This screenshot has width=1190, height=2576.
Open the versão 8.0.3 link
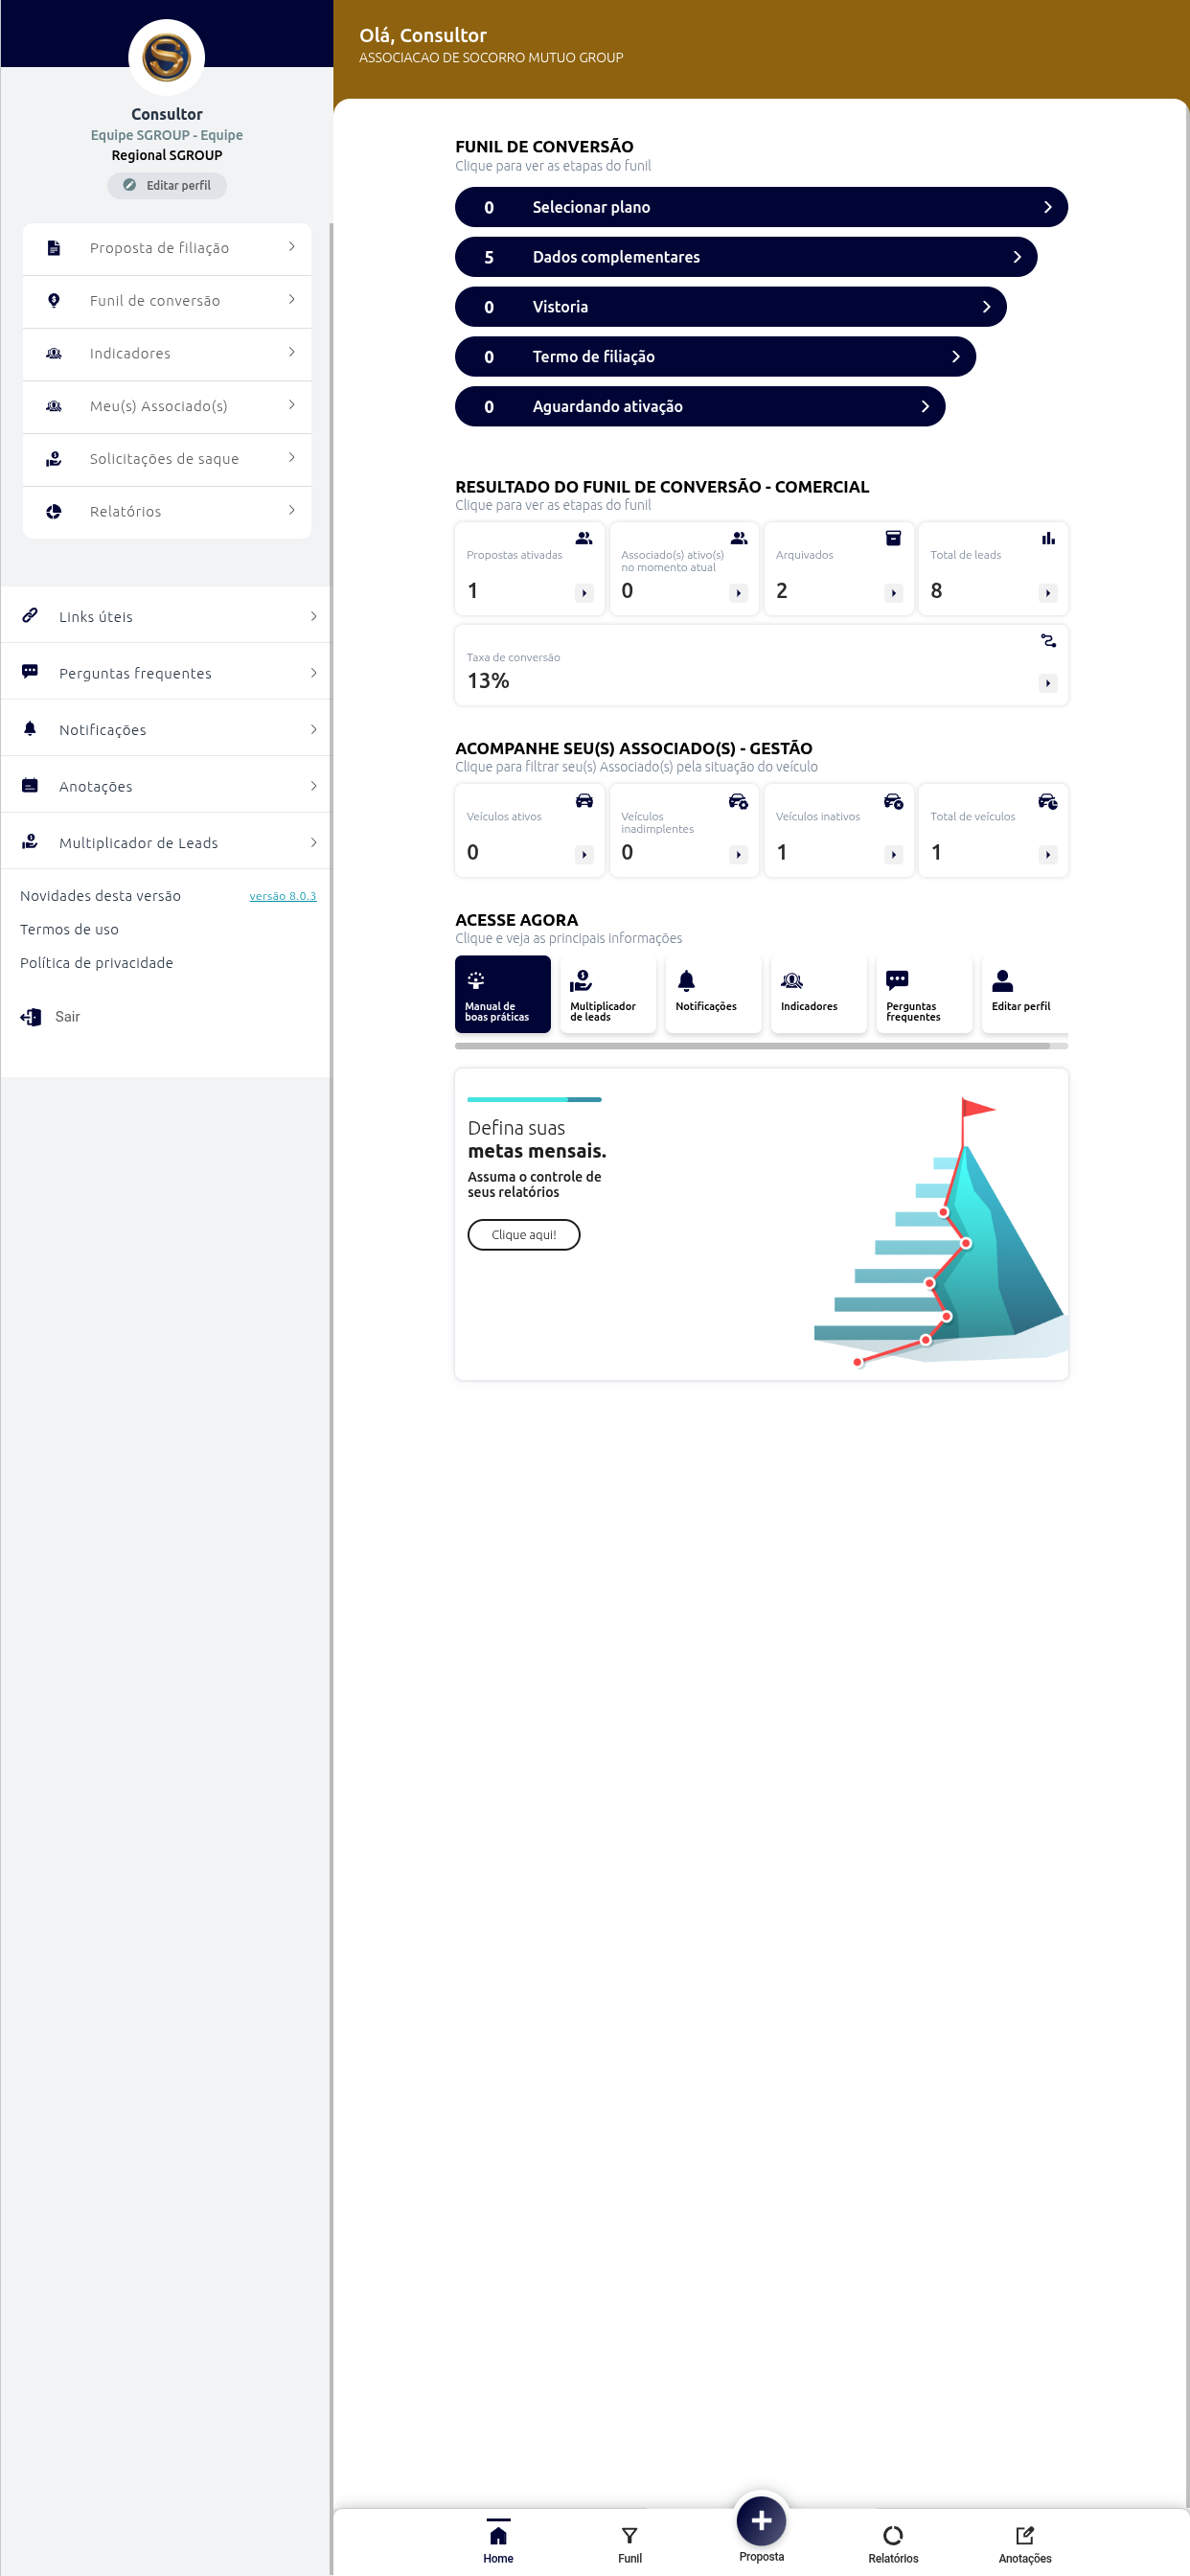[x=283, y=896]
